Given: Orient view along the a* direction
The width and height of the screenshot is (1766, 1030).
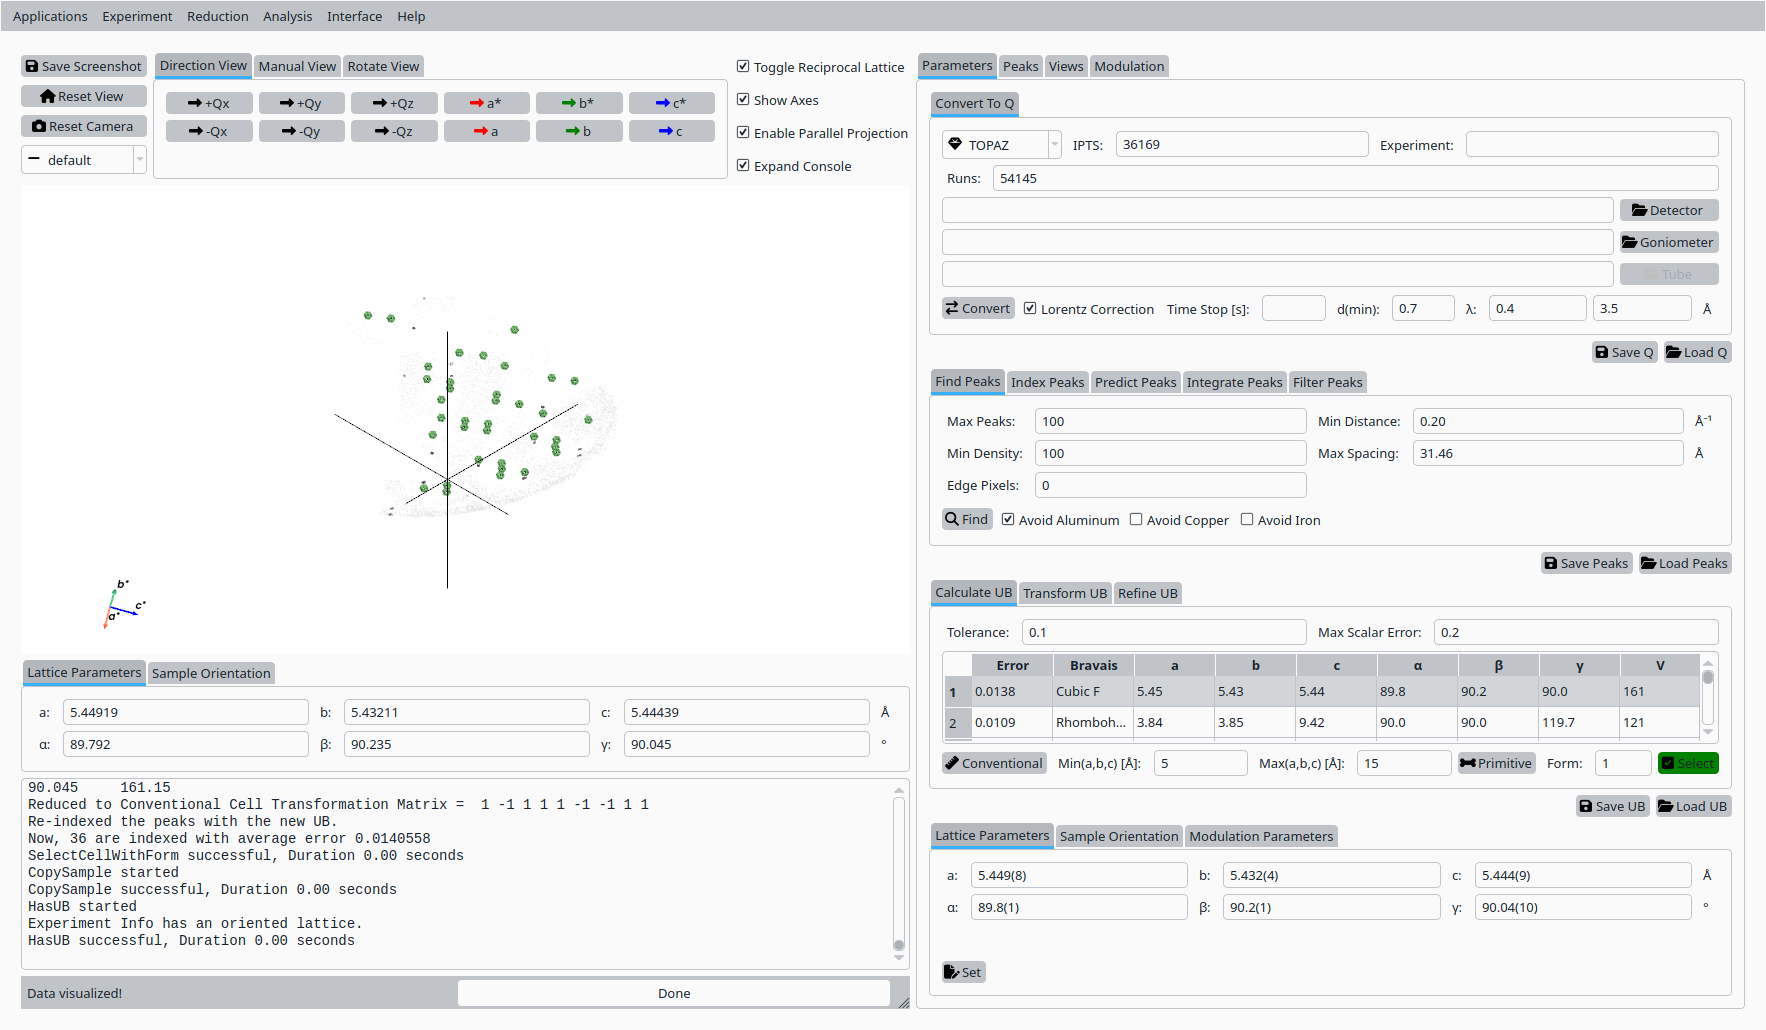Looking at the screenshot, I should [x=486, y=103].
